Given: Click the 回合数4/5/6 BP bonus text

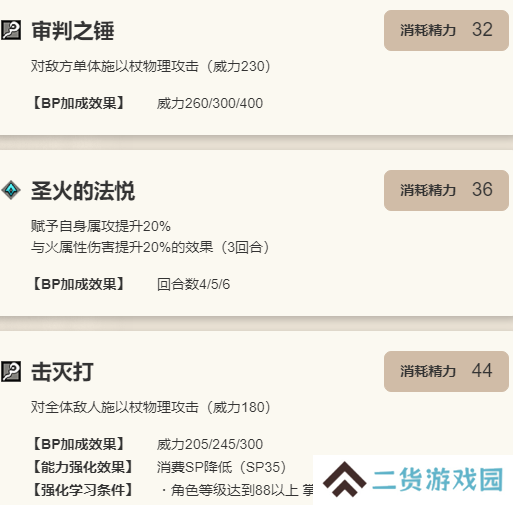Looking at the screenshot, I should (193, 284).
